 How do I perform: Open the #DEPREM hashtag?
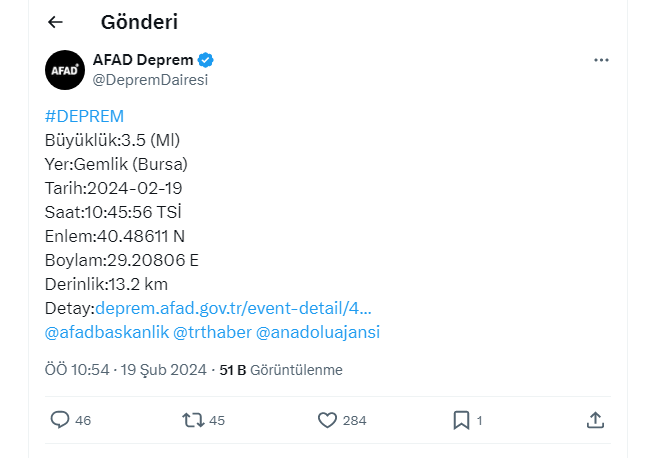[84, 116]
